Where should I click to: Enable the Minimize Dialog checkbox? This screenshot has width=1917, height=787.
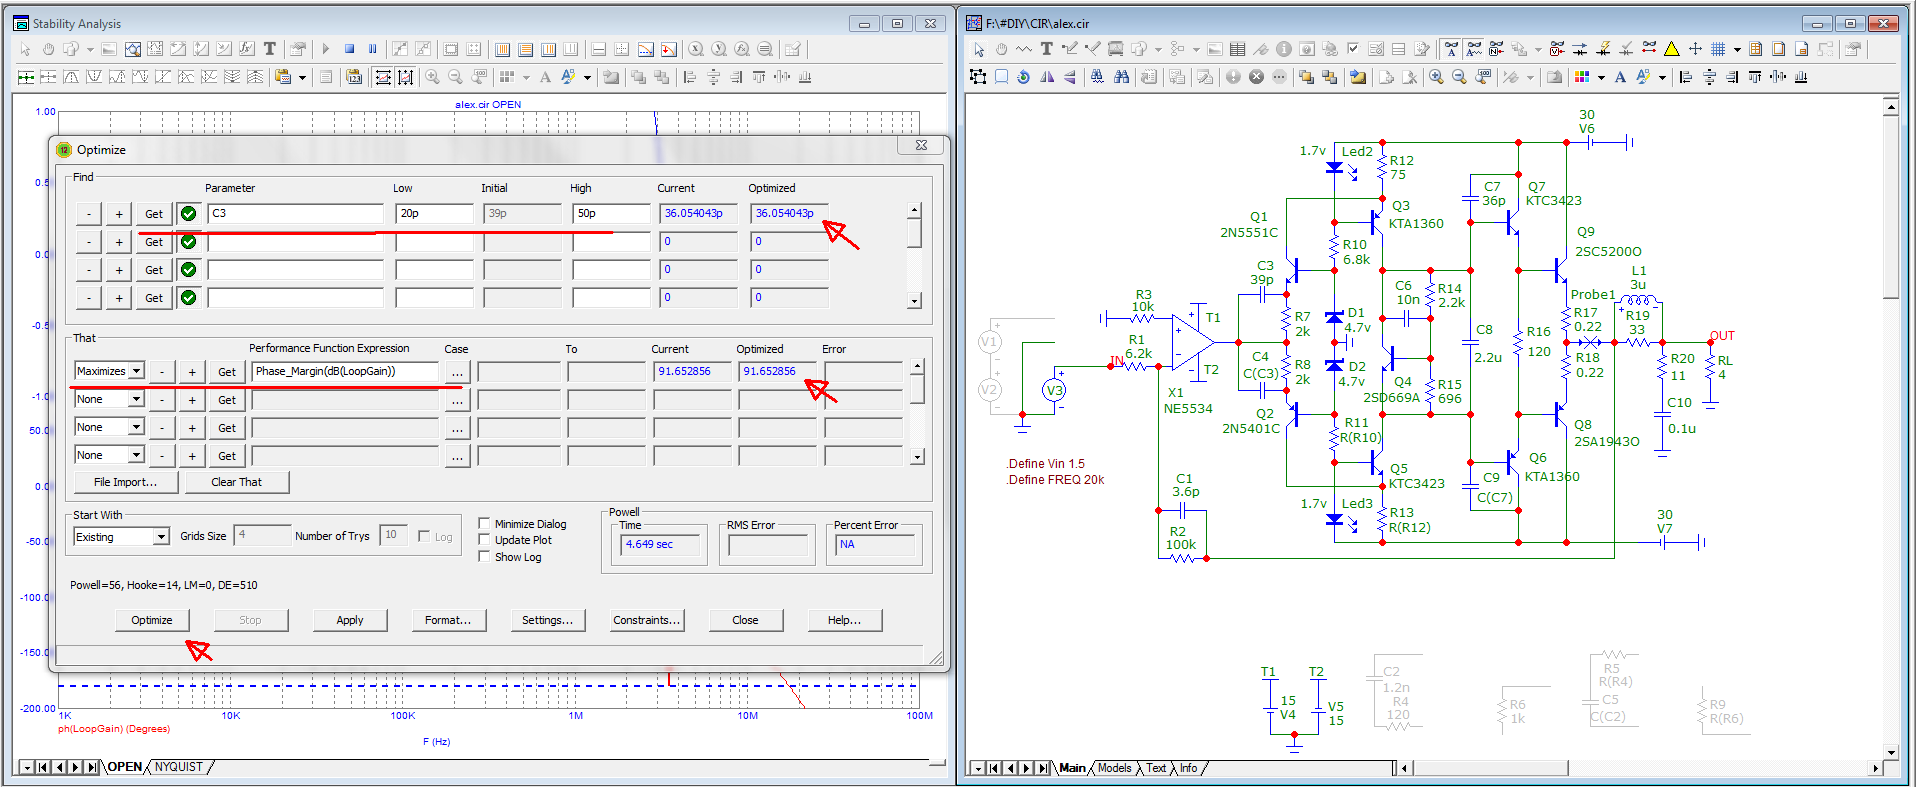coord(484,523)
